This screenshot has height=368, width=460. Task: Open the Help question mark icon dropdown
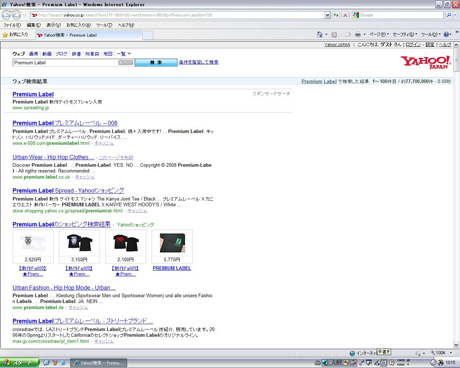[448, 34]
